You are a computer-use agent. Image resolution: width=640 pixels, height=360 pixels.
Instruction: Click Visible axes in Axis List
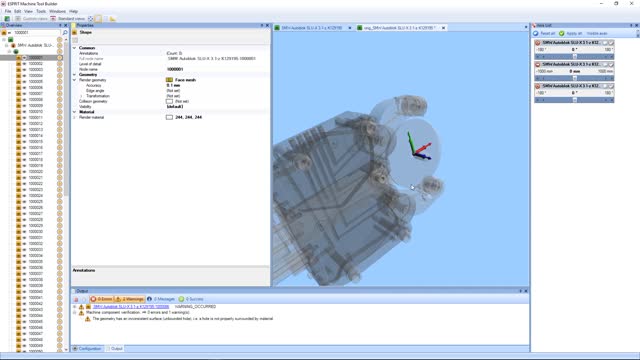pos(597,33)
